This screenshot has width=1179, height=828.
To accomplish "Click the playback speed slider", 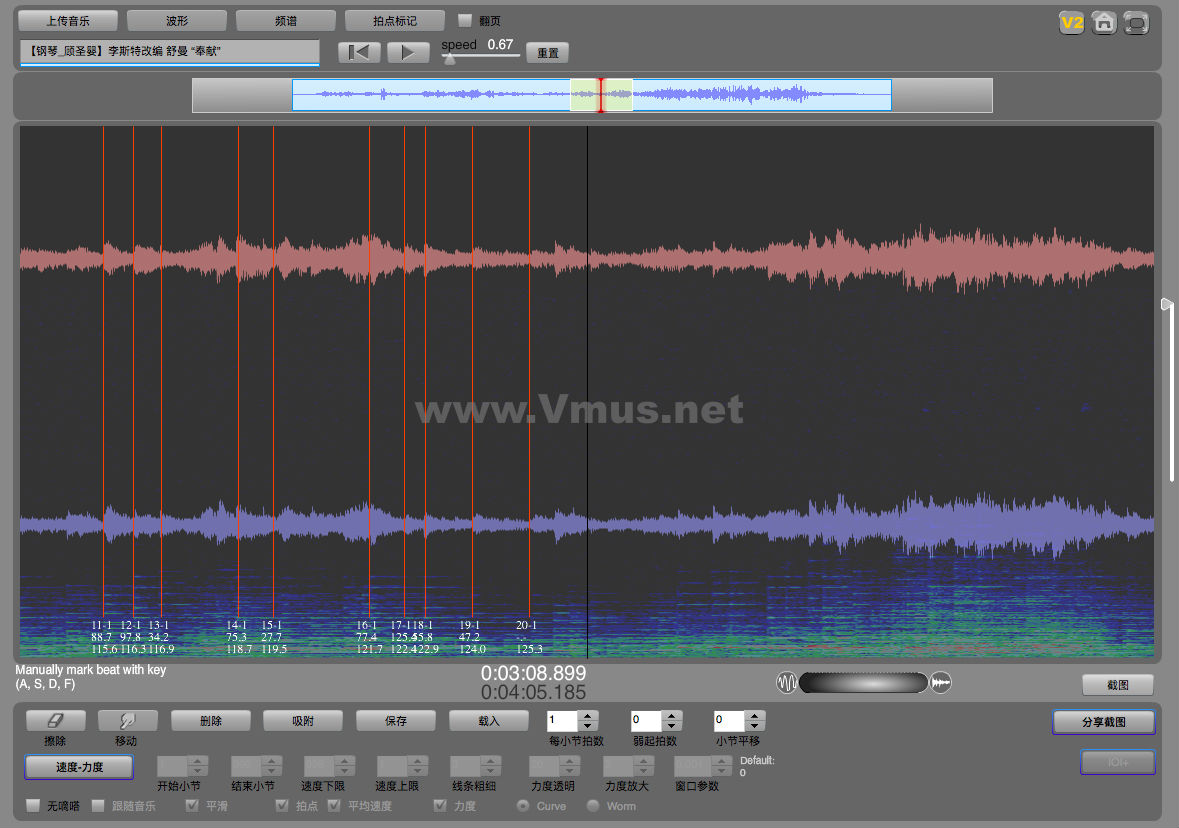I will [x=480, y=57].
